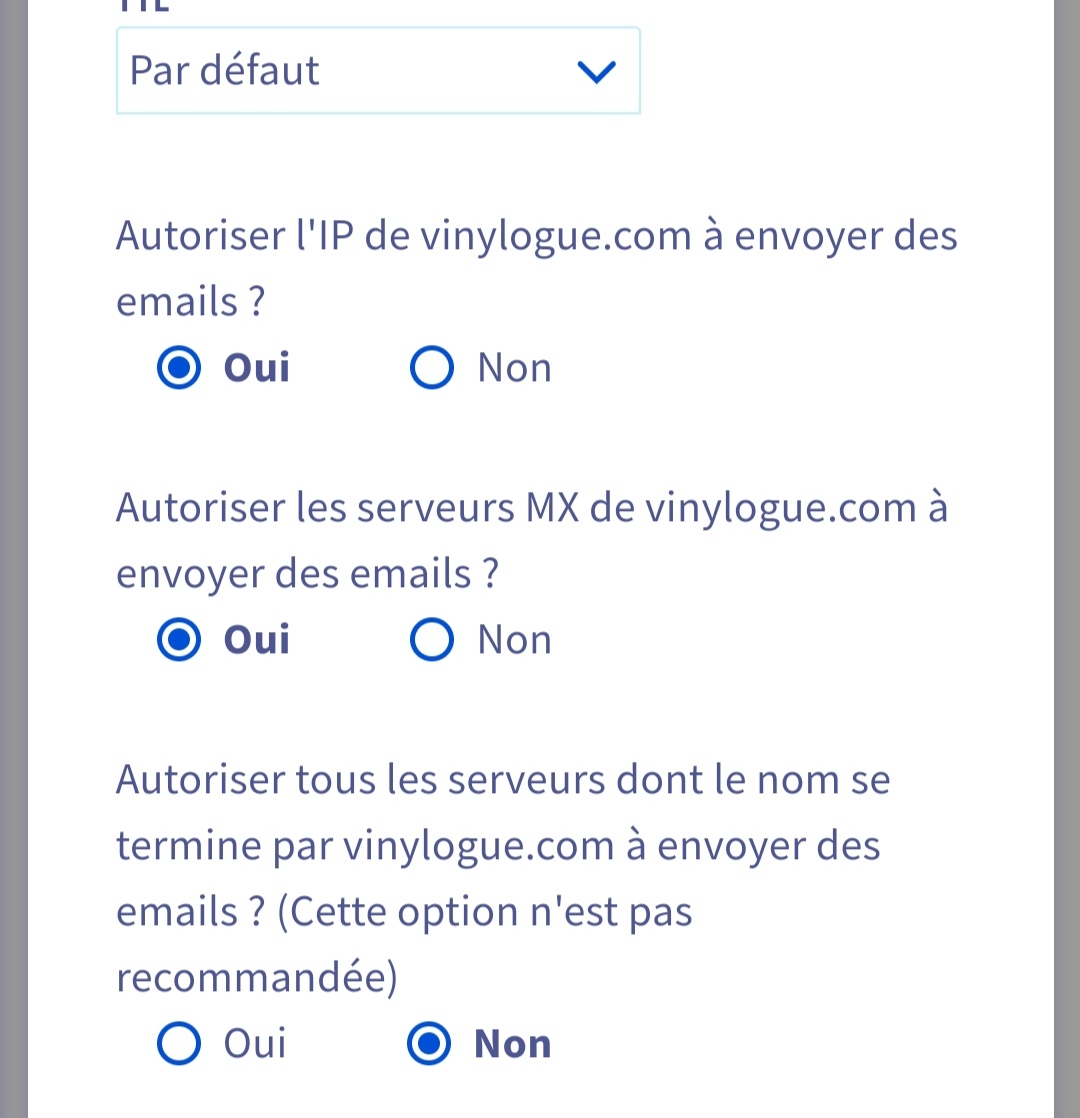Click the 'Oui' label under not-recommended option

[x=255, y=1044]
